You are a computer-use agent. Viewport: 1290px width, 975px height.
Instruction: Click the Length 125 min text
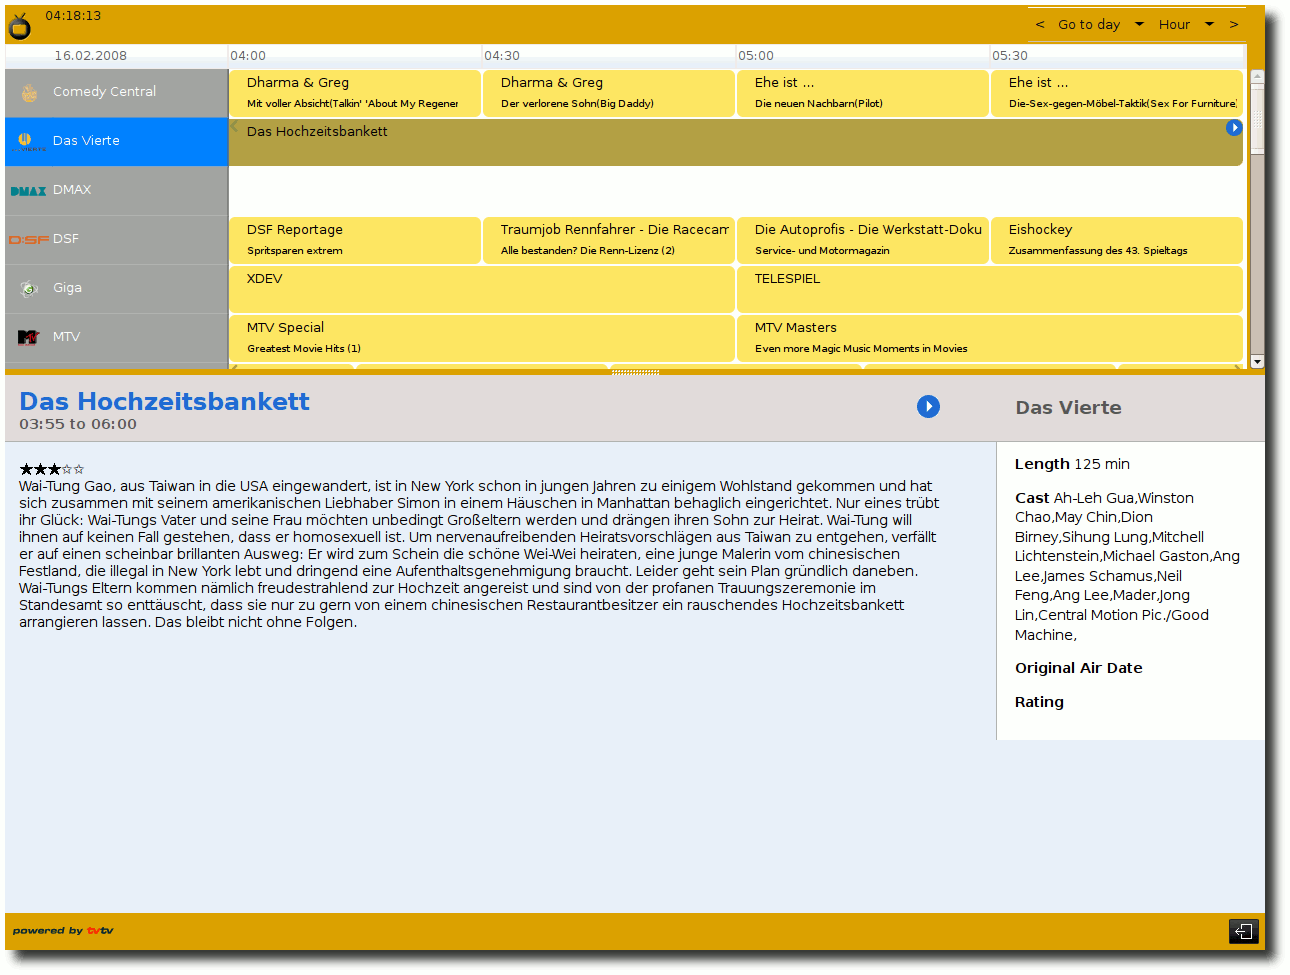click(x=1072, y=464)
